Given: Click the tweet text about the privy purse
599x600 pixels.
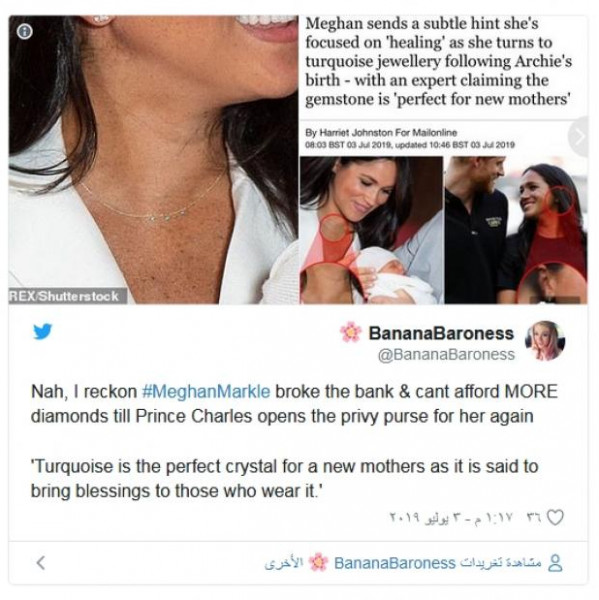Looking at the screenshot, I should point(294,404).
